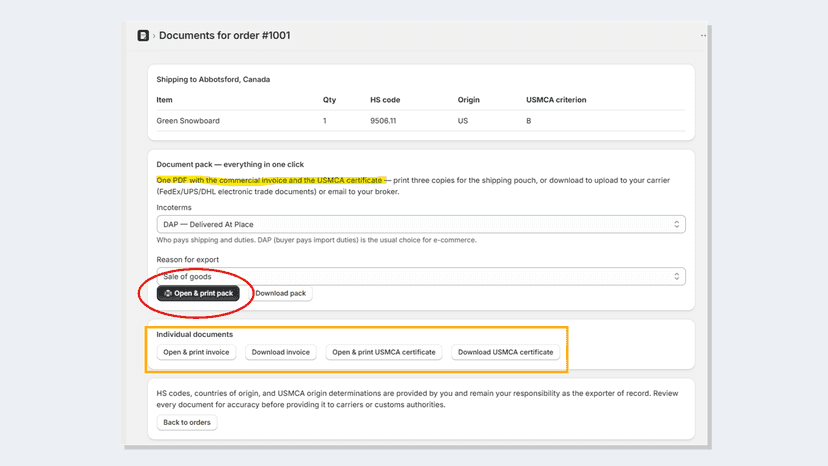Click the Item column header
The height and width of the screenshot is (466, 828).
click(164, 100)
